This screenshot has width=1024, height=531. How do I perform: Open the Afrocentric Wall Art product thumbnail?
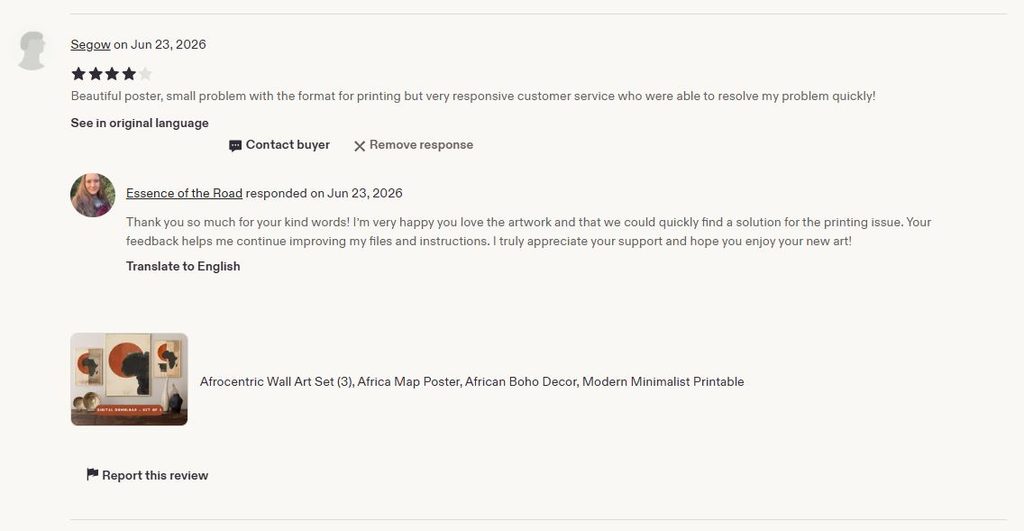129,379
